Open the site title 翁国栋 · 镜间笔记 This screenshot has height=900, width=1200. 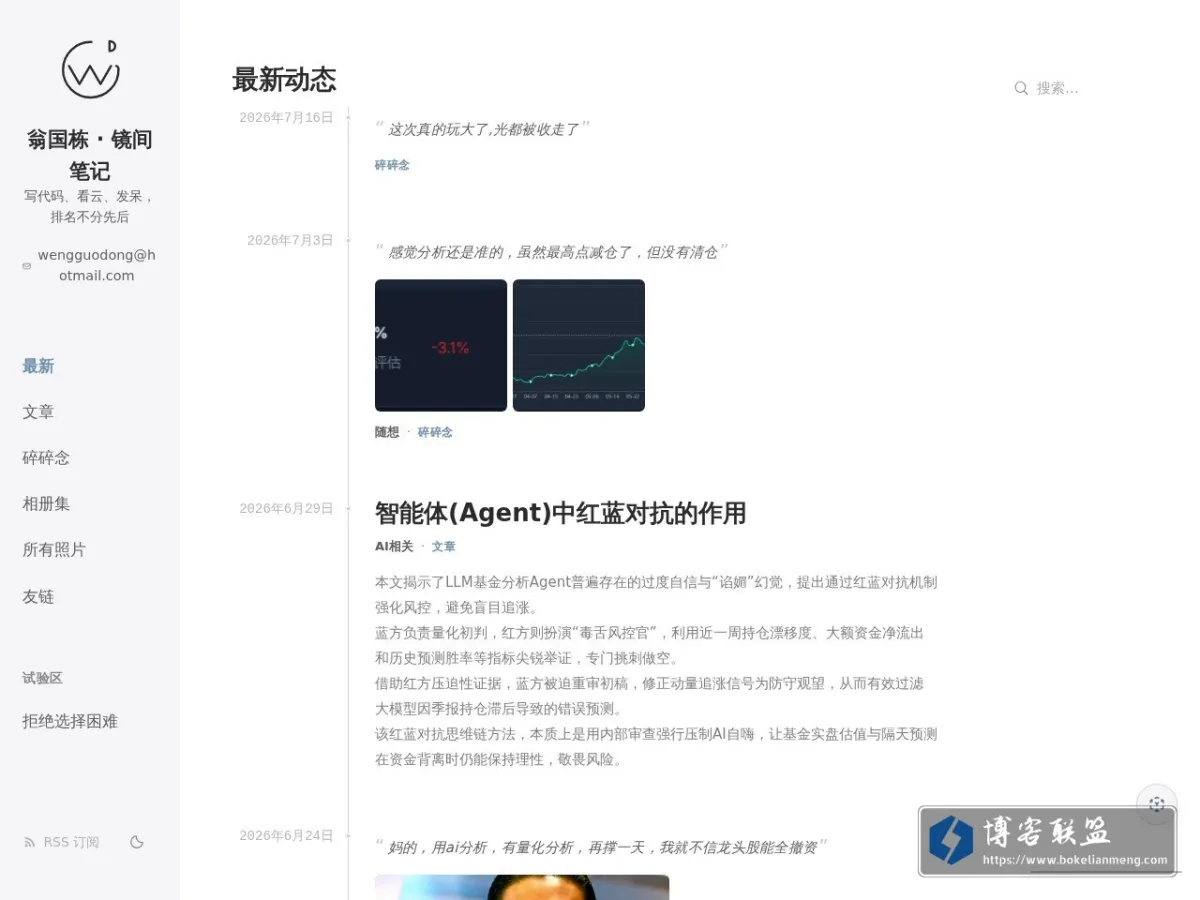coord(90,155)
